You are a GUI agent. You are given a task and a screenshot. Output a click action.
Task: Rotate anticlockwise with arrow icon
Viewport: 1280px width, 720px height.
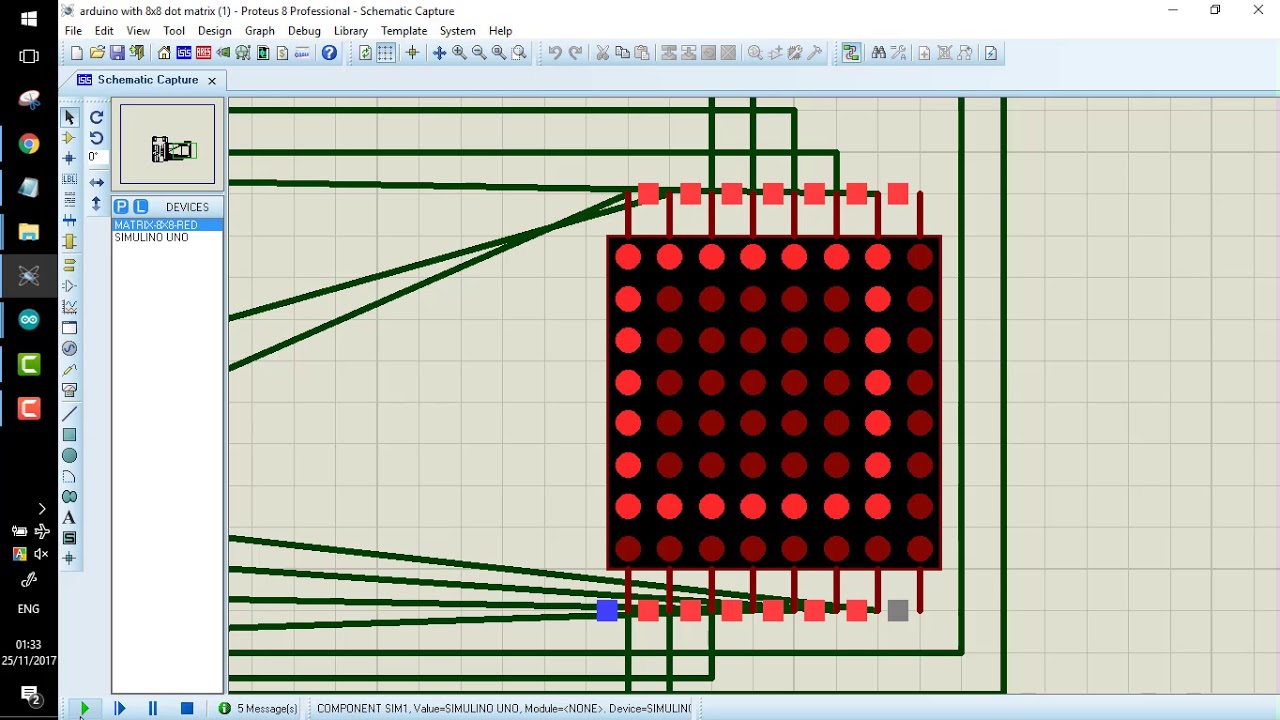[96, 138]
